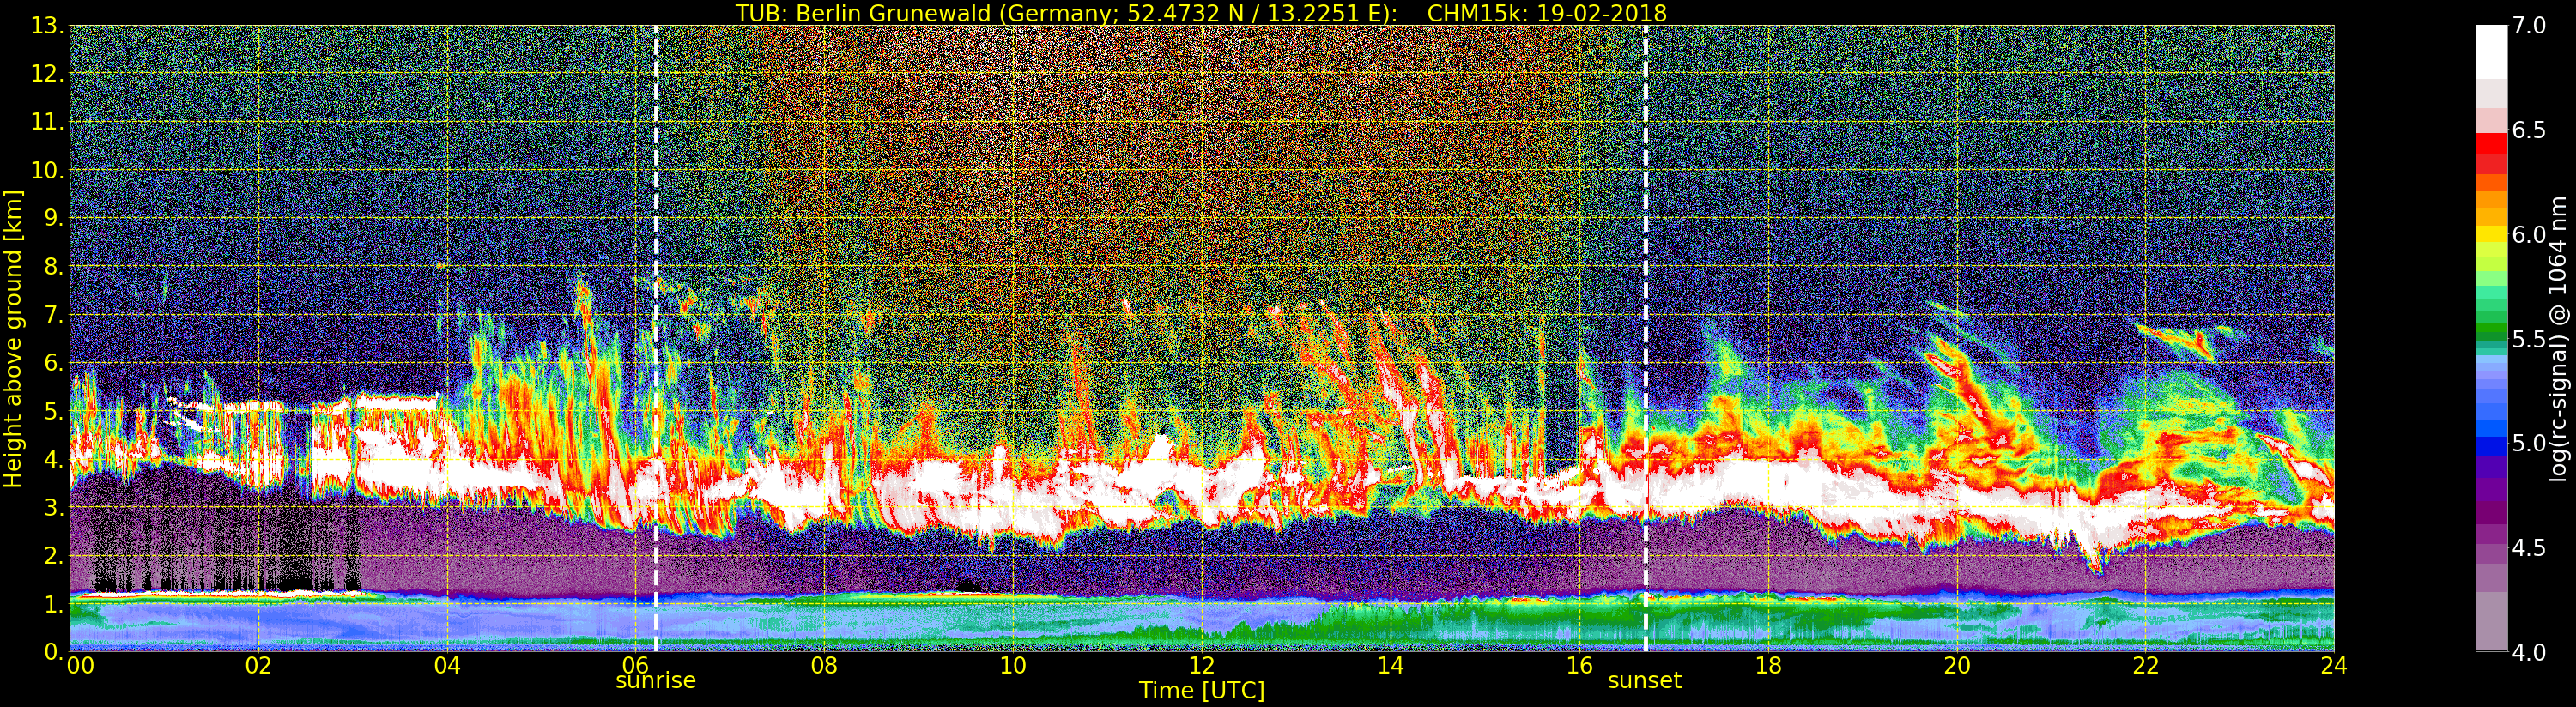Click the time axis tick '22'
Screen dimensions: 2576x707
[x=2145, y=666]
